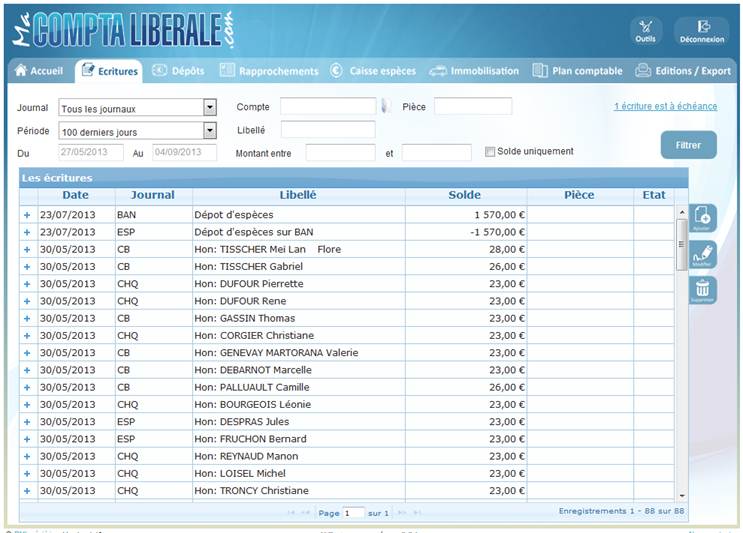Image resolution: width=743 pixels, height=533 pixels.
Task: Expand the CORGIER Christiane row
Action: (27, 336)
